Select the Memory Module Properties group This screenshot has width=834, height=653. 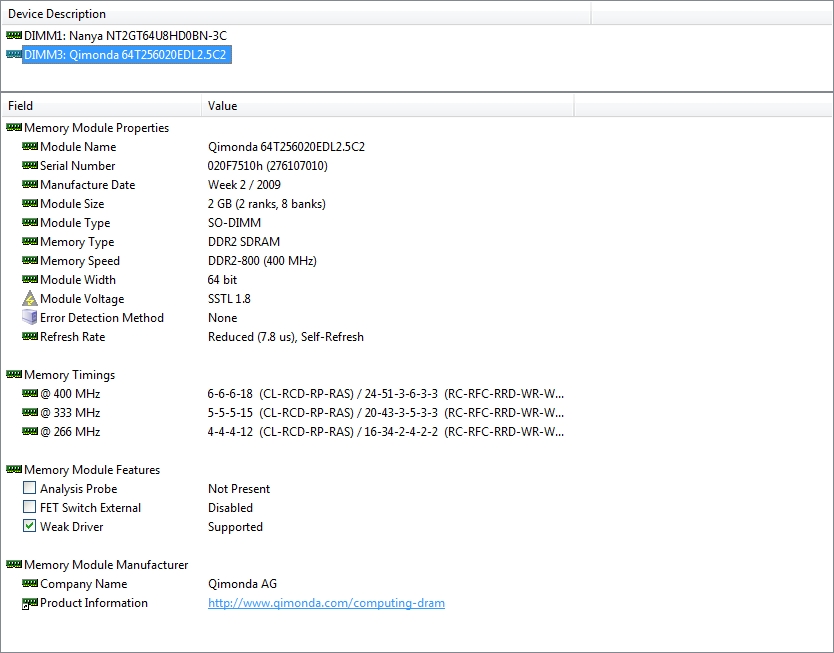click(x=96, y=128)
